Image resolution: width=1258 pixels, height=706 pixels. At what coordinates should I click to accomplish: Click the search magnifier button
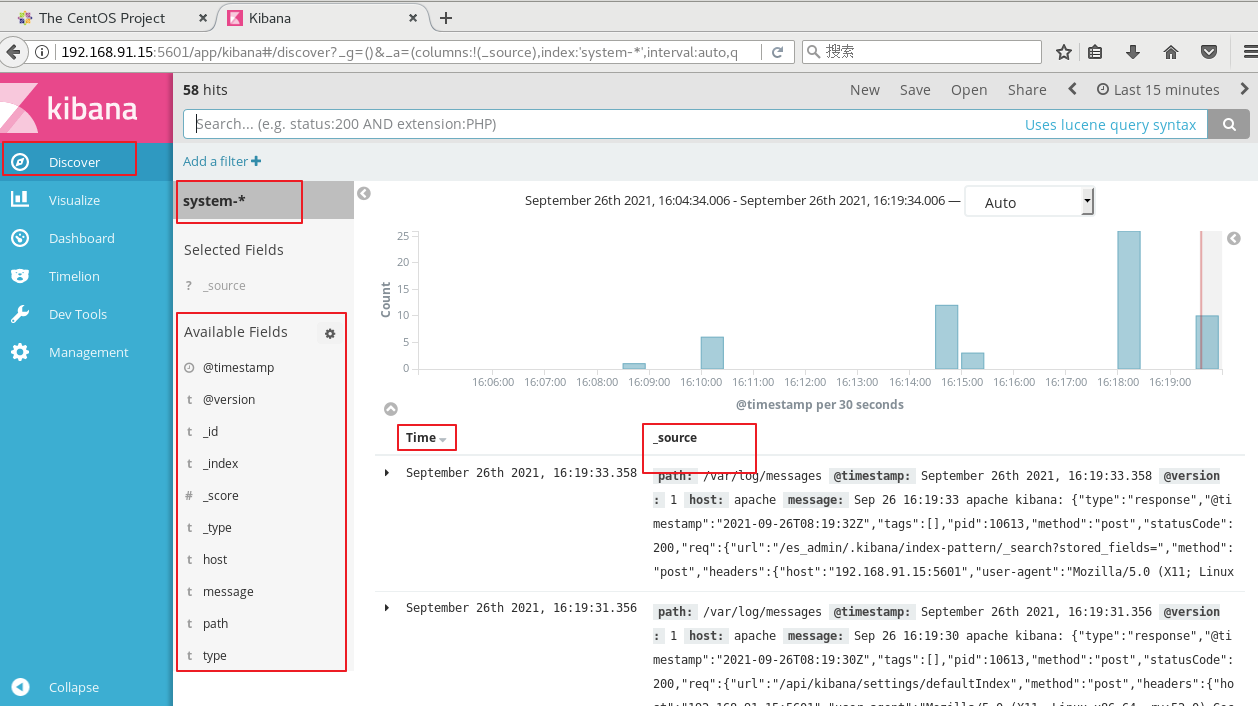click(1228, 125)
